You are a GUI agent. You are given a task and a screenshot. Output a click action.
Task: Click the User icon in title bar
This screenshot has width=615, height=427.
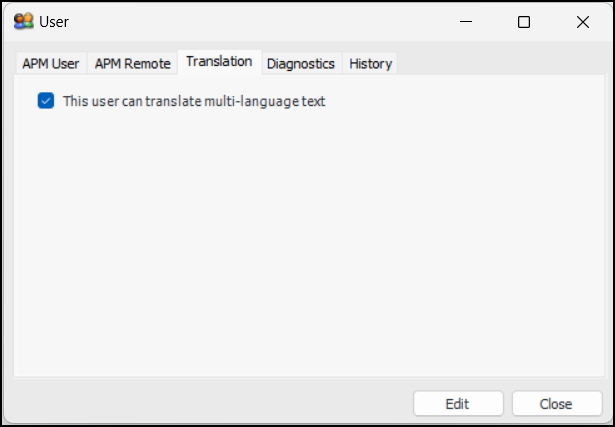[x=24, y=21]
